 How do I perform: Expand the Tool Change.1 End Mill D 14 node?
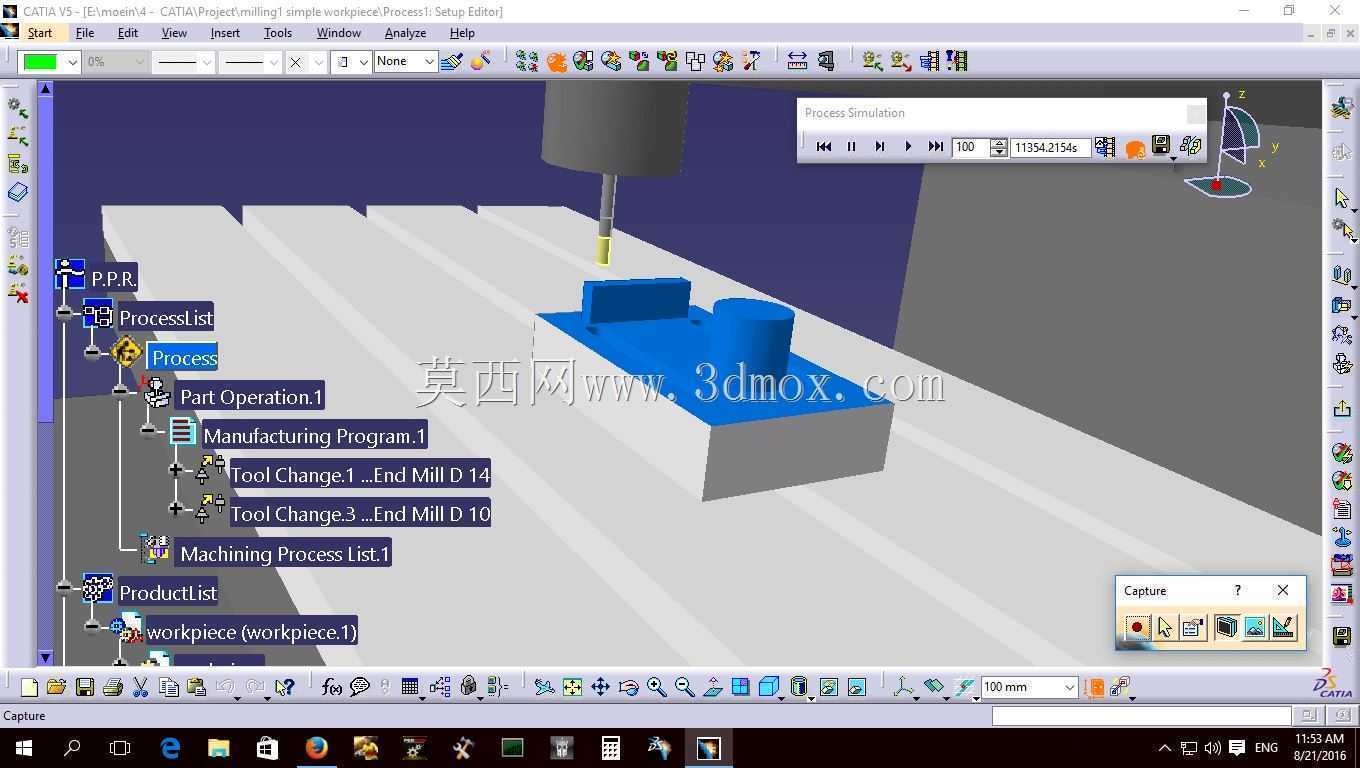[176, 470]
